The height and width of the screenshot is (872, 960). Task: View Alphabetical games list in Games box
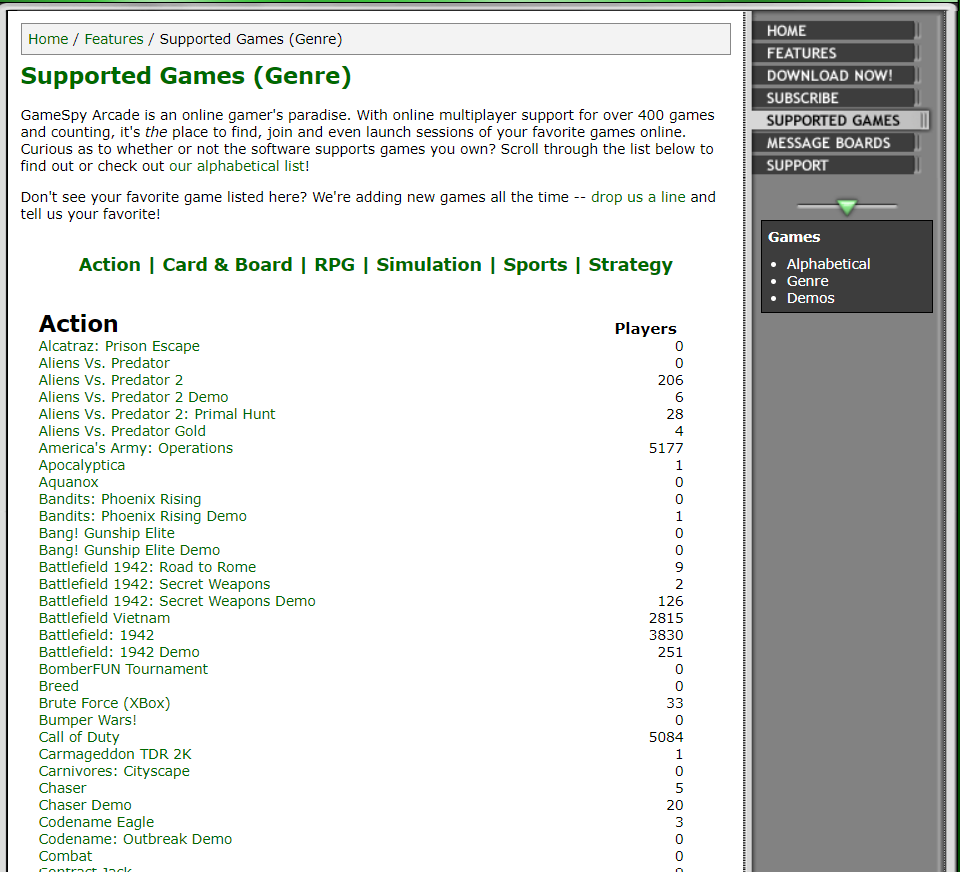(x=828, y=264)
